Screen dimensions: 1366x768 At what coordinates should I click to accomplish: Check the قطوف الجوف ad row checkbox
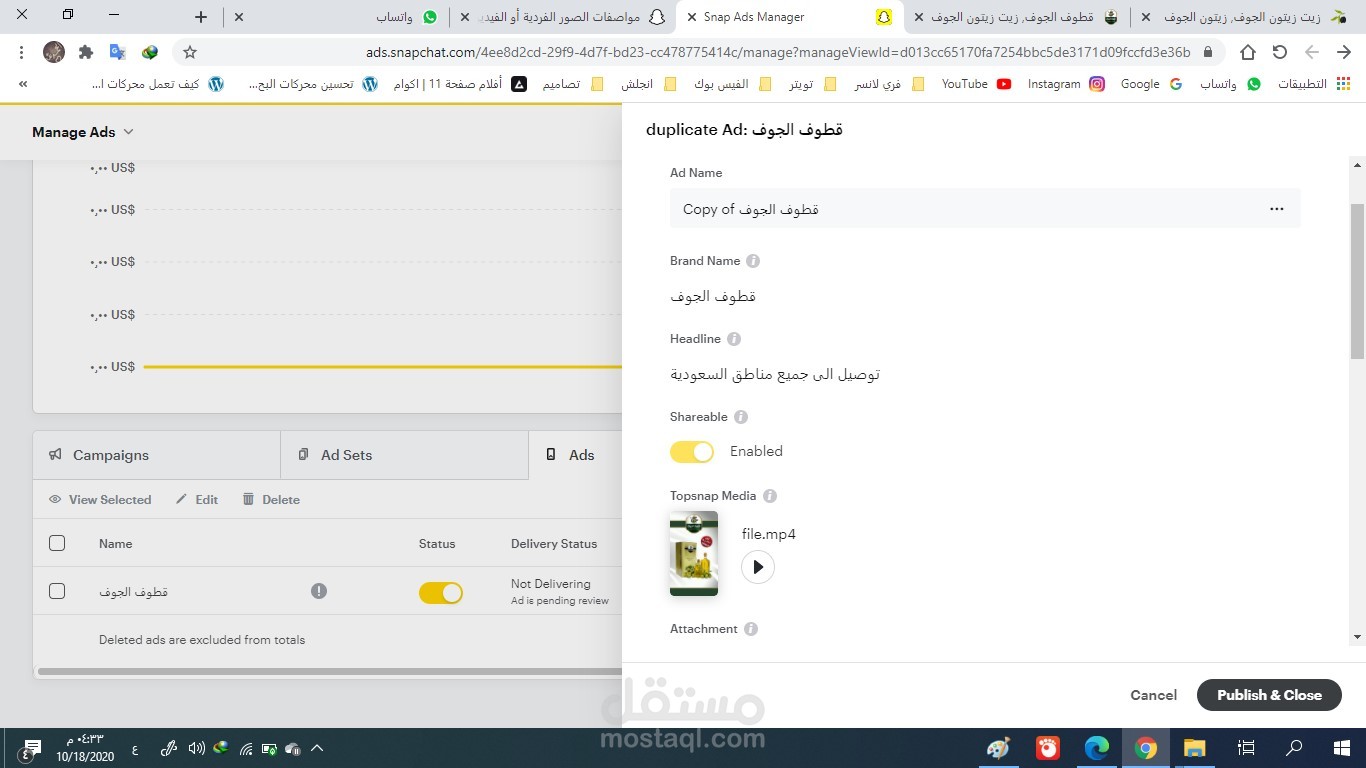57,591
